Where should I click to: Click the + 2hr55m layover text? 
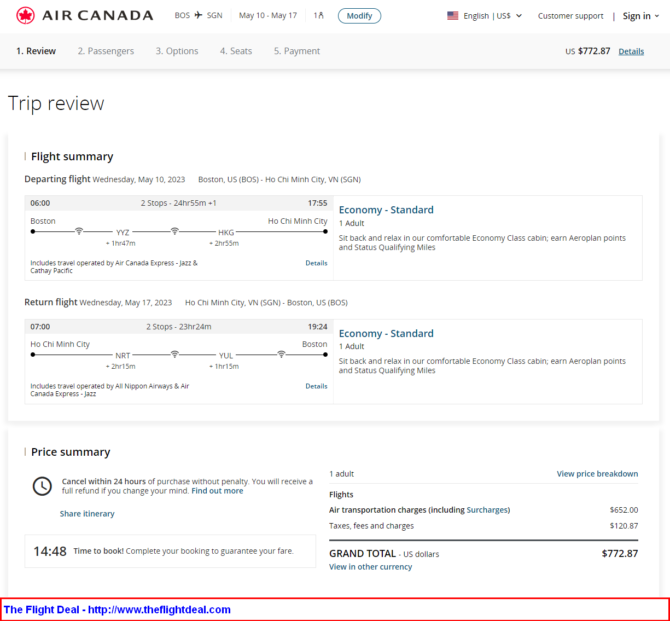coord(224,243)
